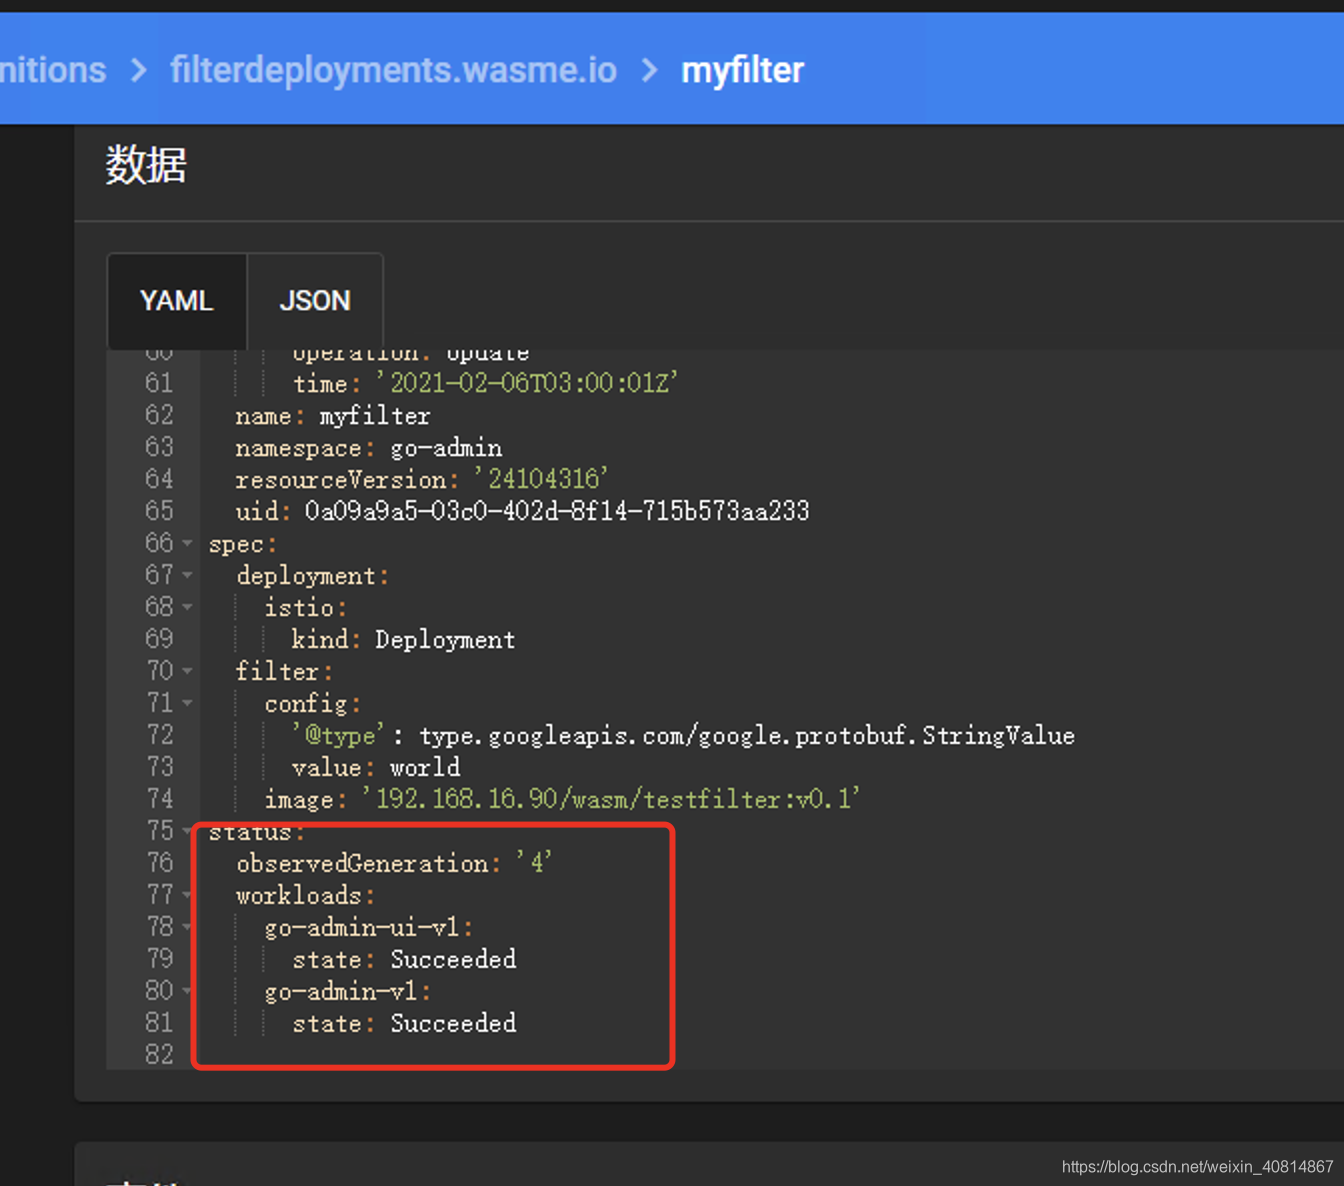Image resolution: width=1344 pixels, height=1186 pixels.
Task: Open filterdeployments.wasme.io breadcrumb link
Action: tap(393, 70)
